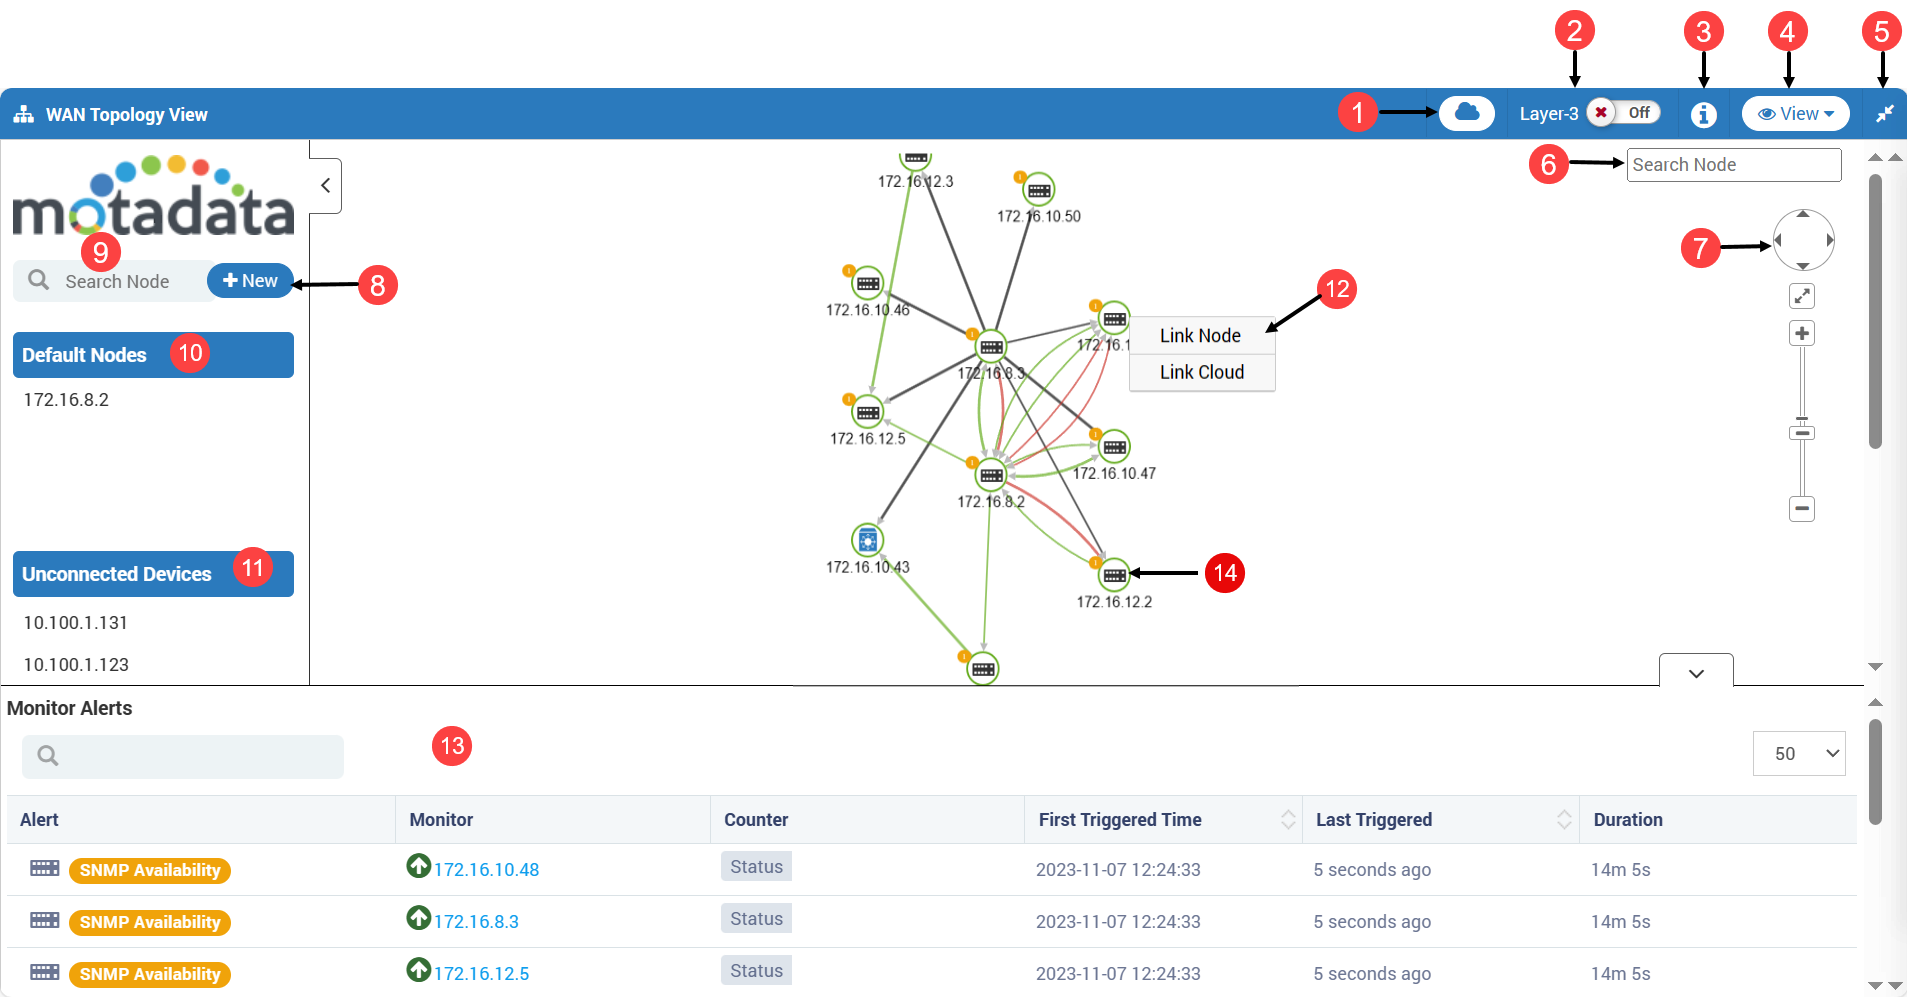
Task: Open monitor link 172.16.10.48
Action: click(x=486, y=870)
